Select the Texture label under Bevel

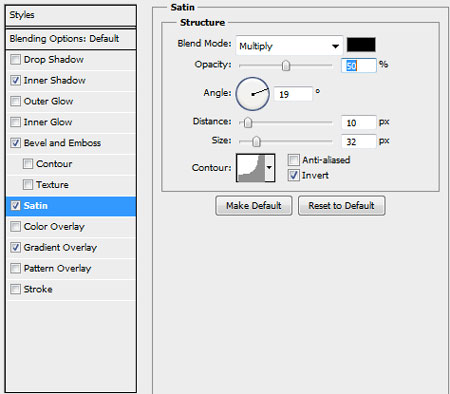[52, 184]
